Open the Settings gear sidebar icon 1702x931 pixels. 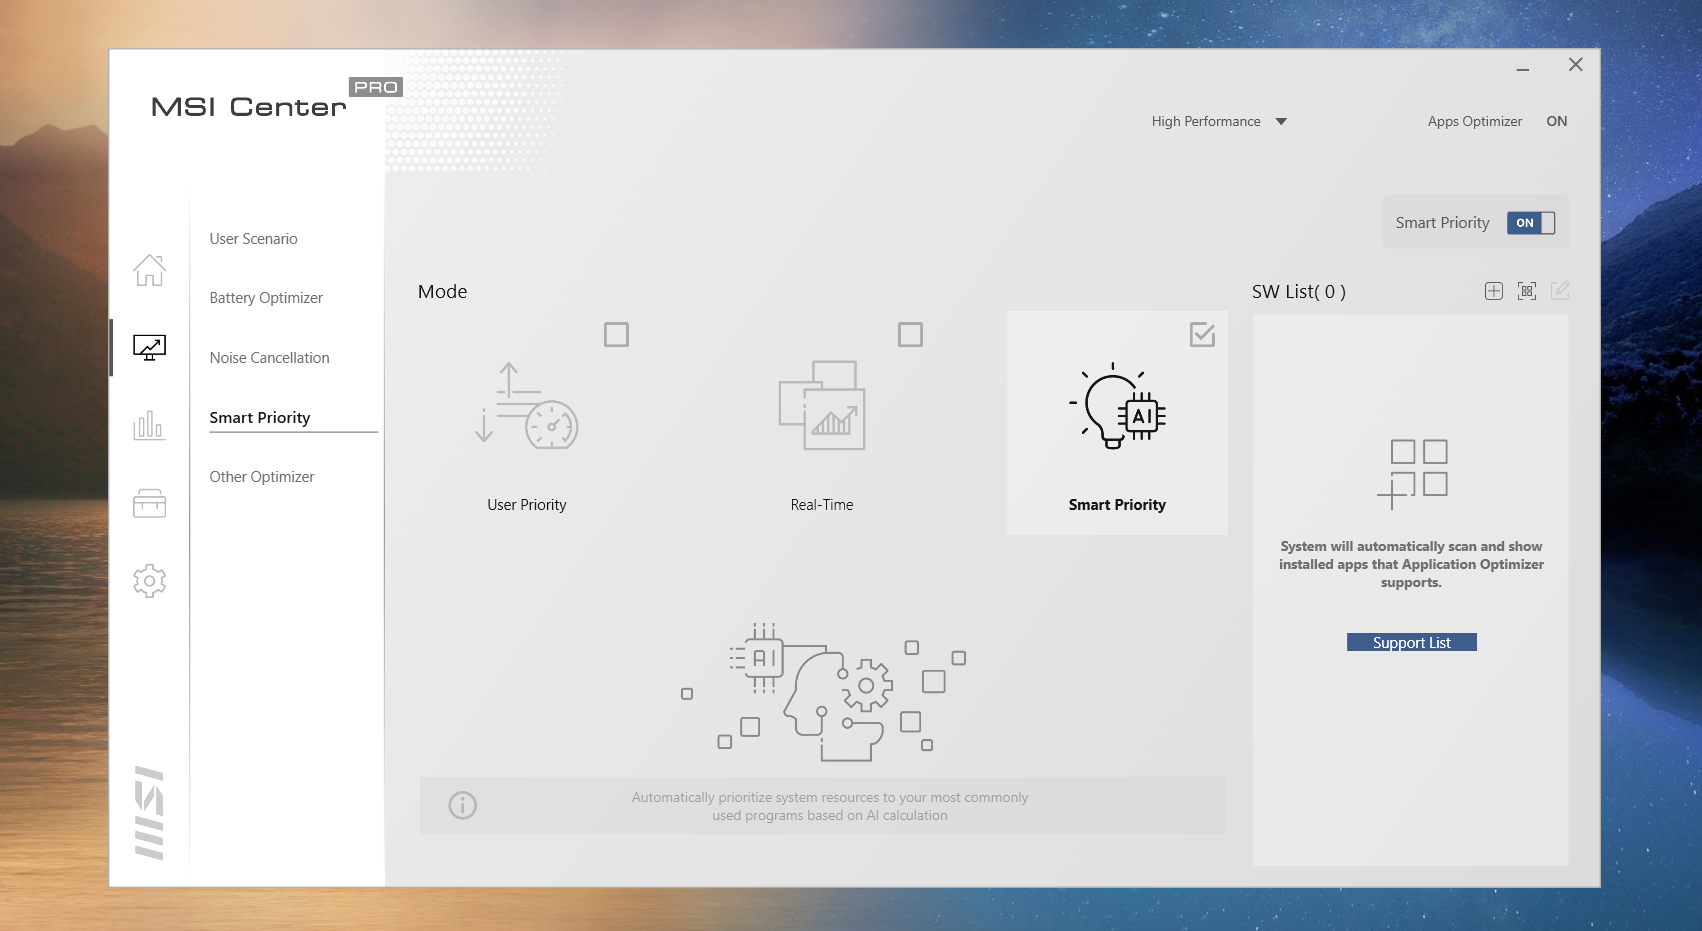click(150, 581)
